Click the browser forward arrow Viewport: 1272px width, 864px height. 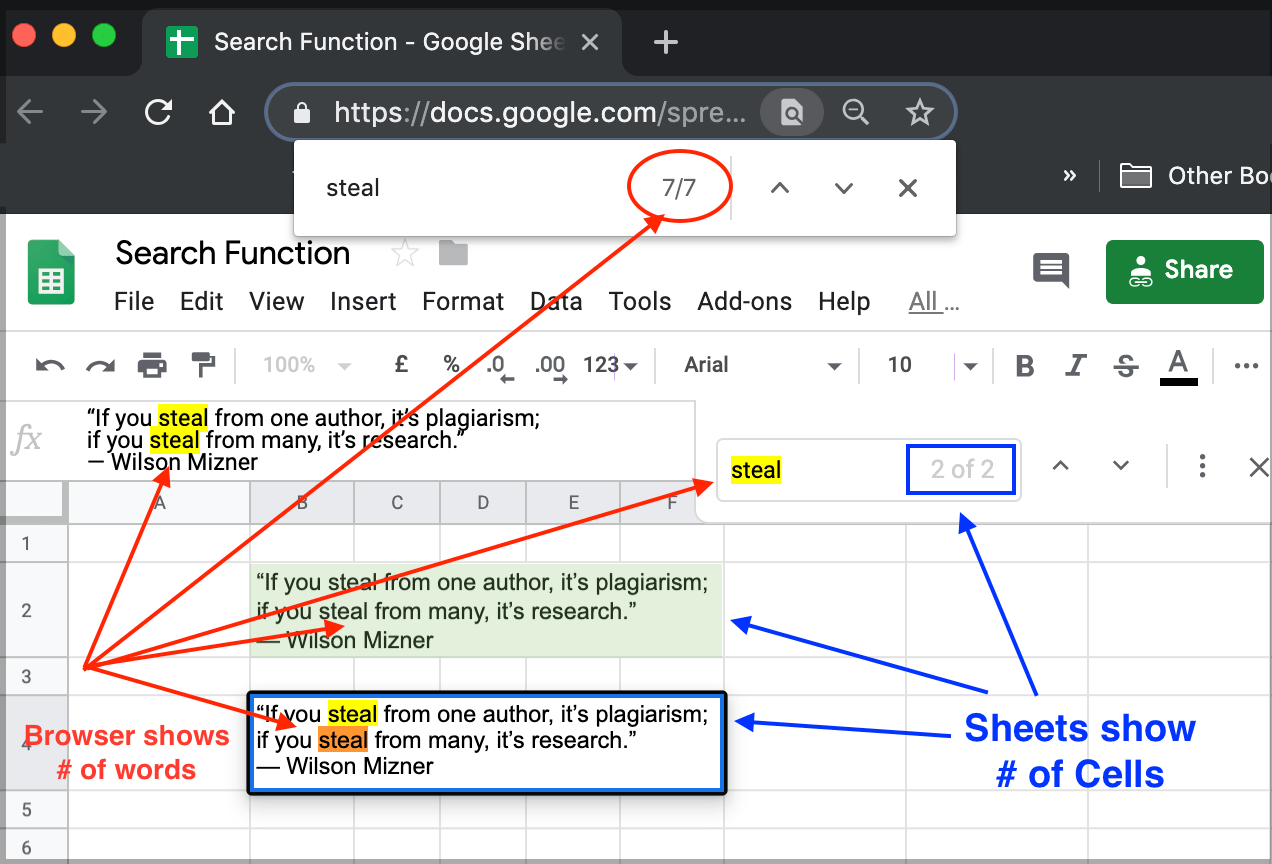click(x=94, y=112)
